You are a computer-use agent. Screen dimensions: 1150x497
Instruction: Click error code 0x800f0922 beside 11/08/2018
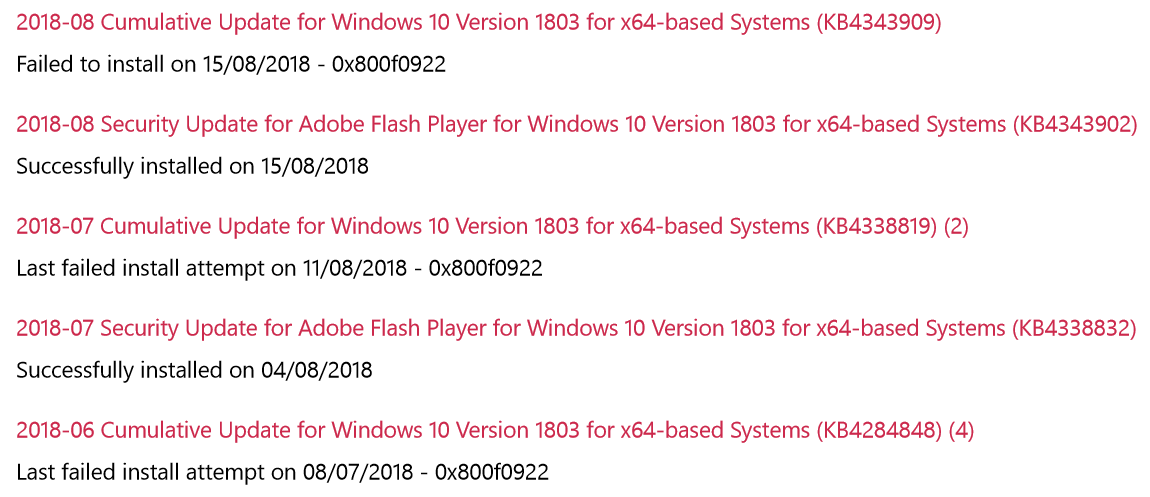click(486, 268)
